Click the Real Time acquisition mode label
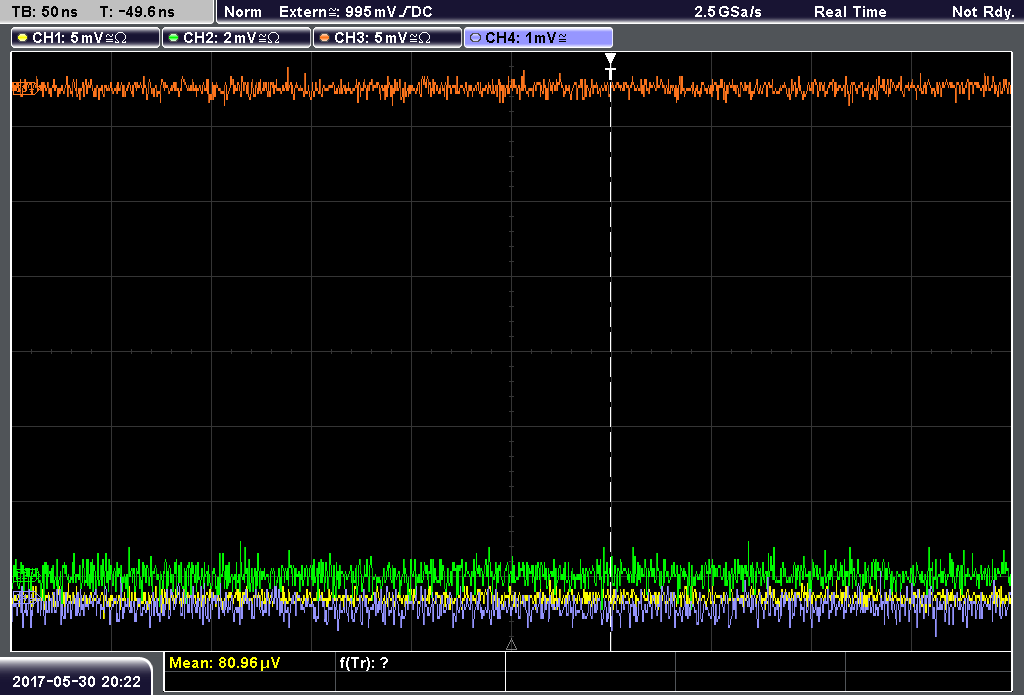The image size is (1024, 695). coord(850,12)
